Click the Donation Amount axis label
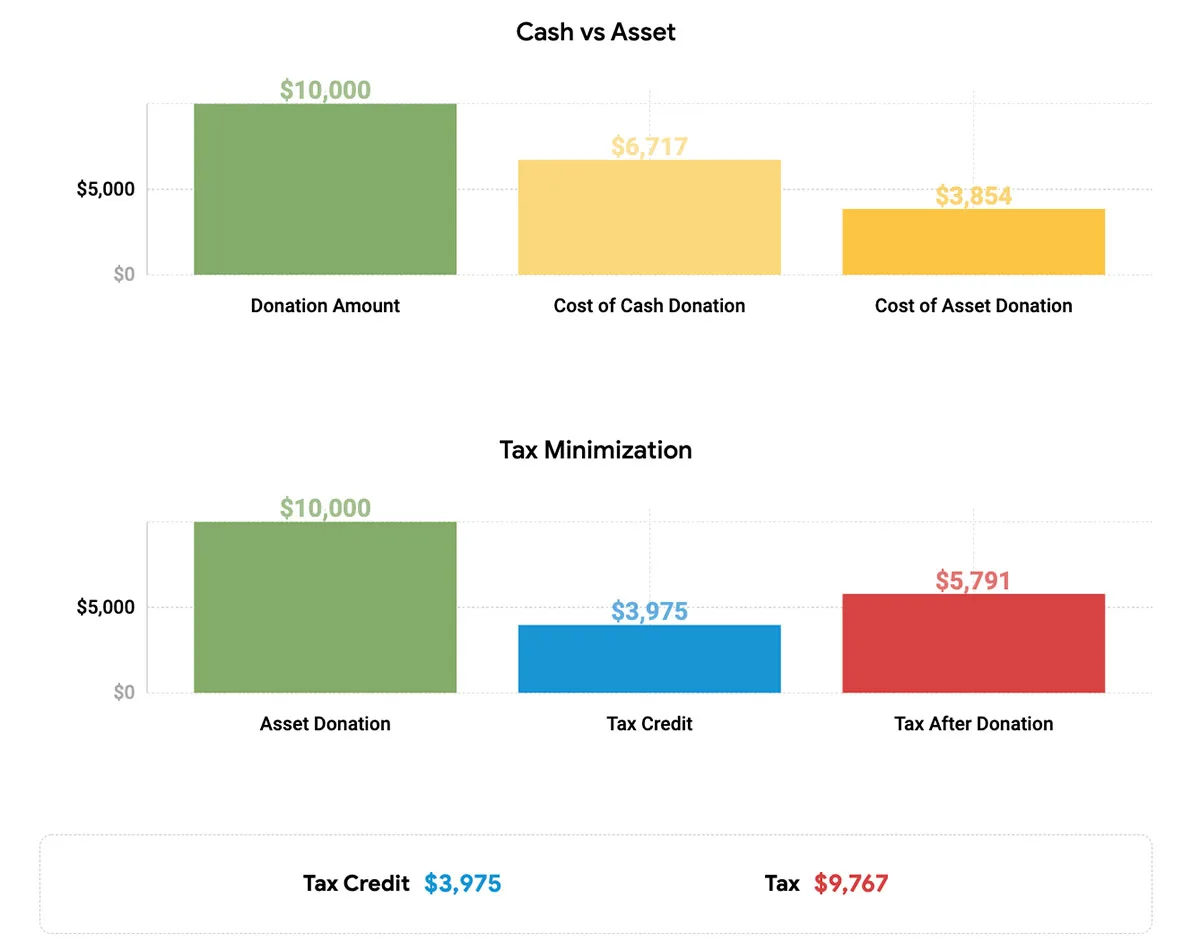This screenshot has width=1200, height=951. pos(325,306)
